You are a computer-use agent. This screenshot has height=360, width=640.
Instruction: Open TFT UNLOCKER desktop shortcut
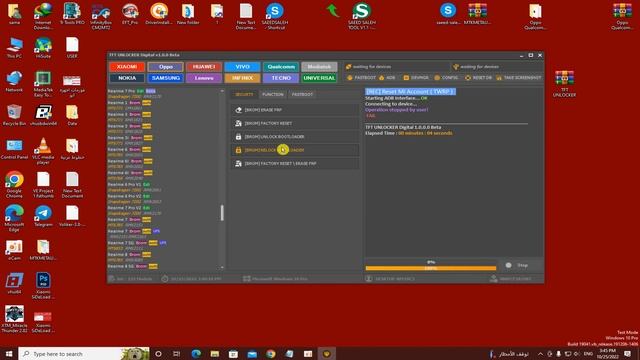(x=564, y=84)
